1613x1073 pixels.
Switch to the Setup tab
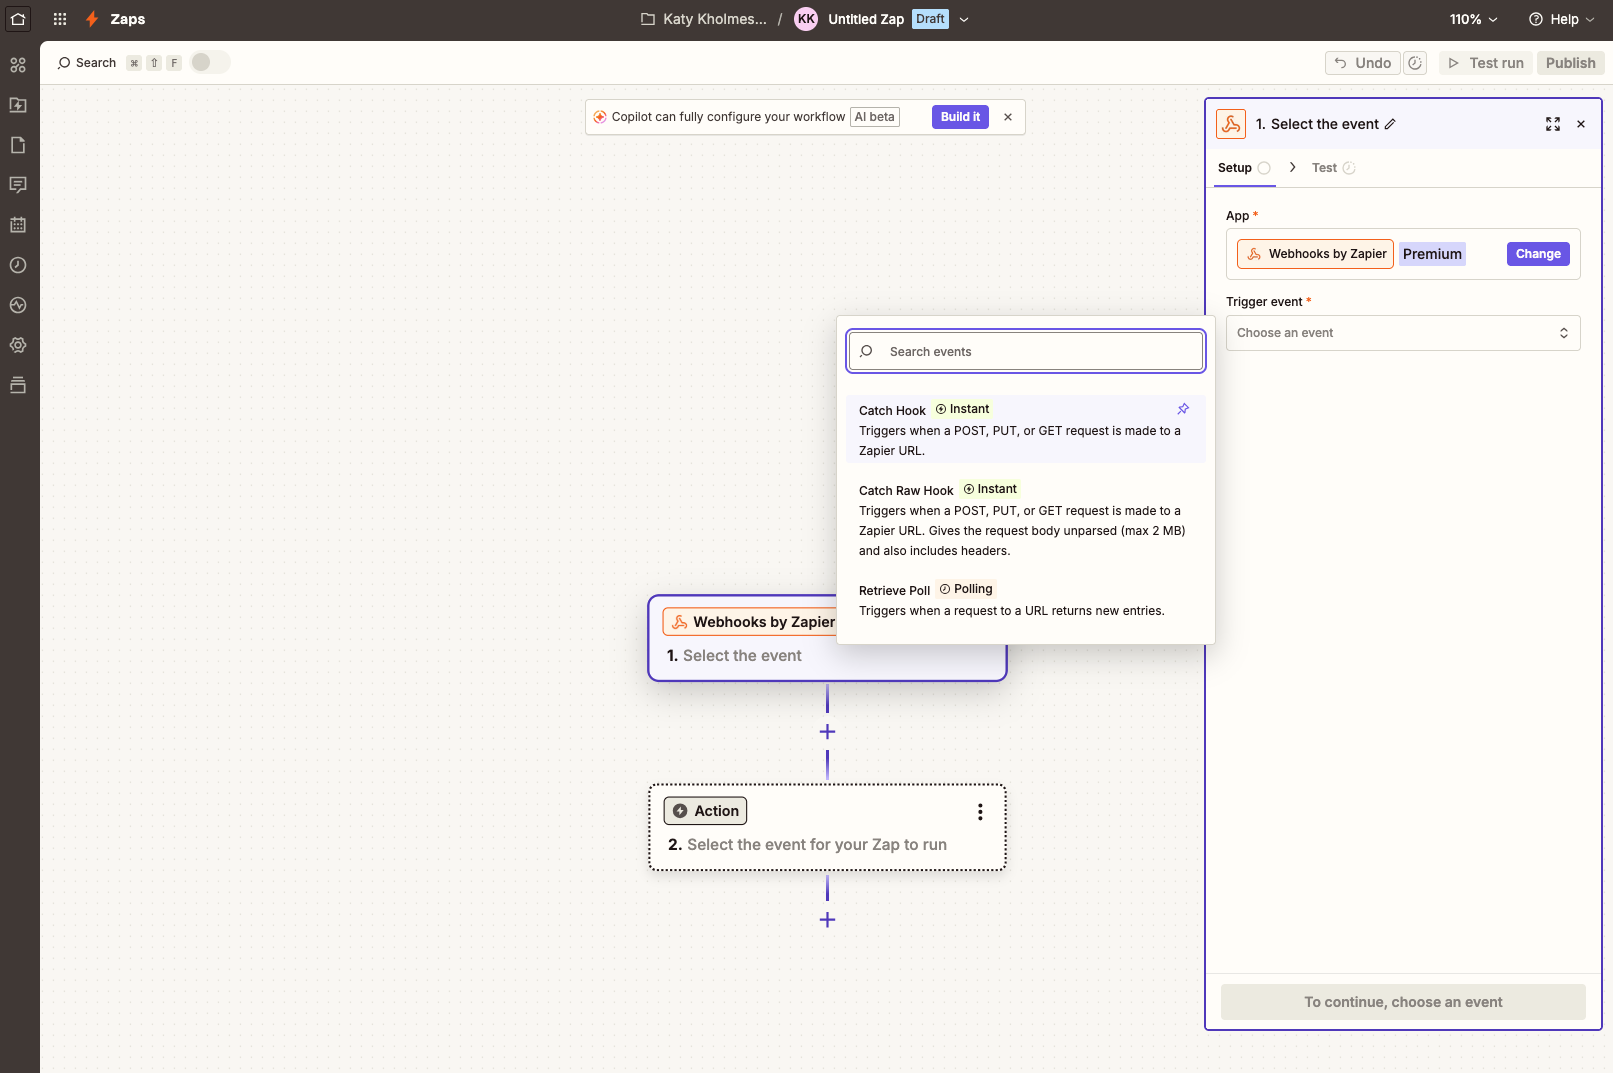click(x=1244, y=168)
